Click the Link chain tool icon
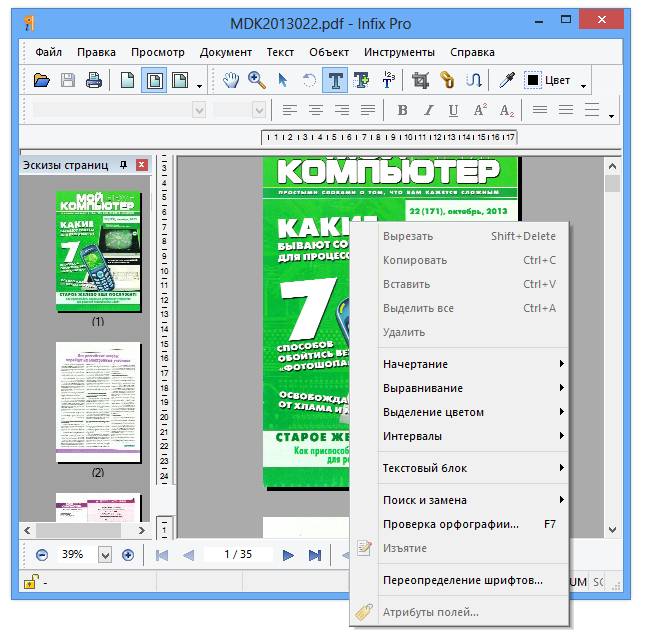The height and width of the screenshot is (636, 648). pos(447,80)
